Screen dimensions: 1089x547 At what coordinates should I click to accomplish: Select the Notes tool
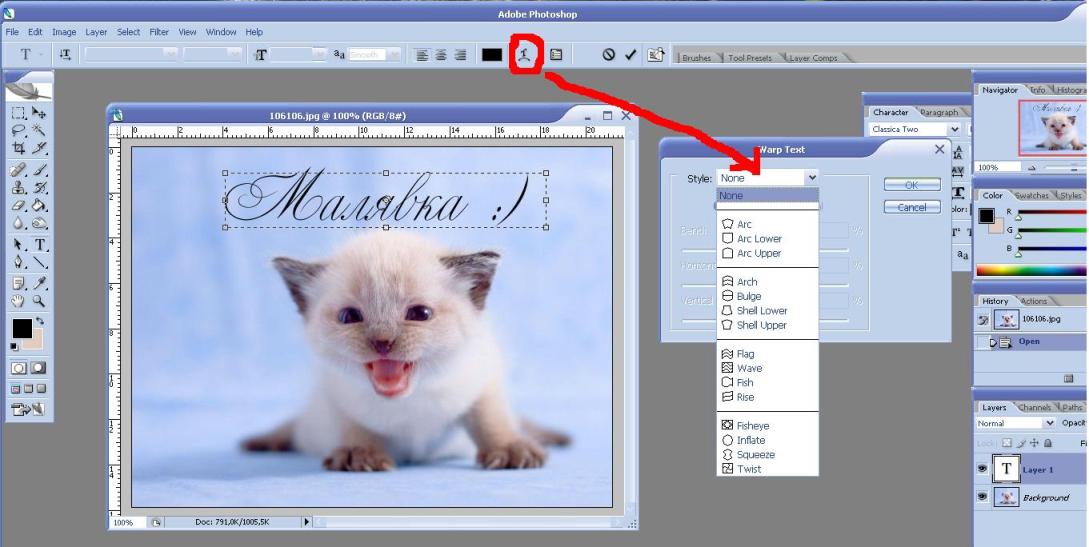click(x=19, y=283)
